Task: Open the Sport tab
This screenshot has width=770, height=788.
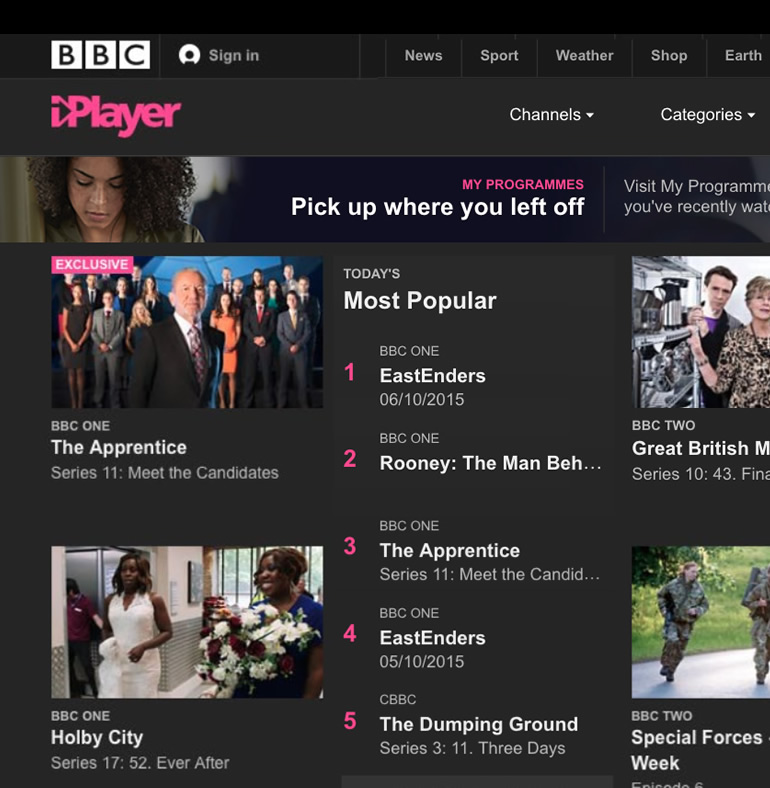Action: click(x=499, y=55)
